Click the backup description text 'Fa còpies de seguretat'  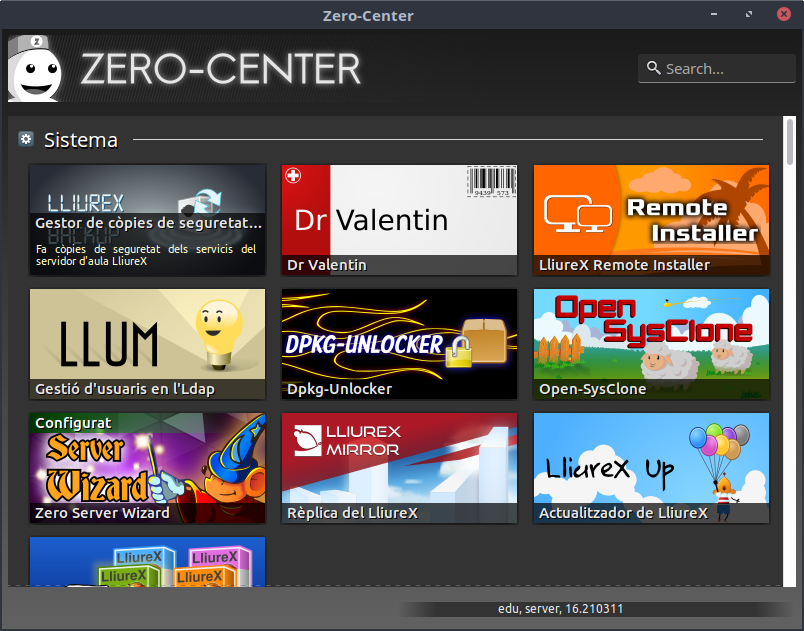146,255
